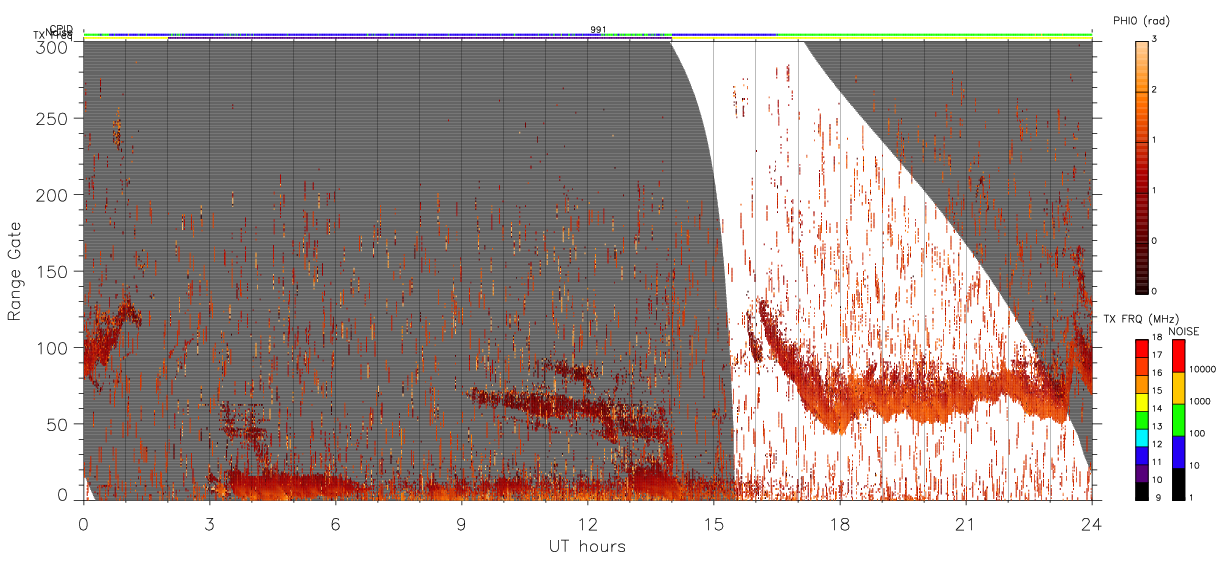Click the green 13–14 MHz TX FRQ swatch

1141,419
